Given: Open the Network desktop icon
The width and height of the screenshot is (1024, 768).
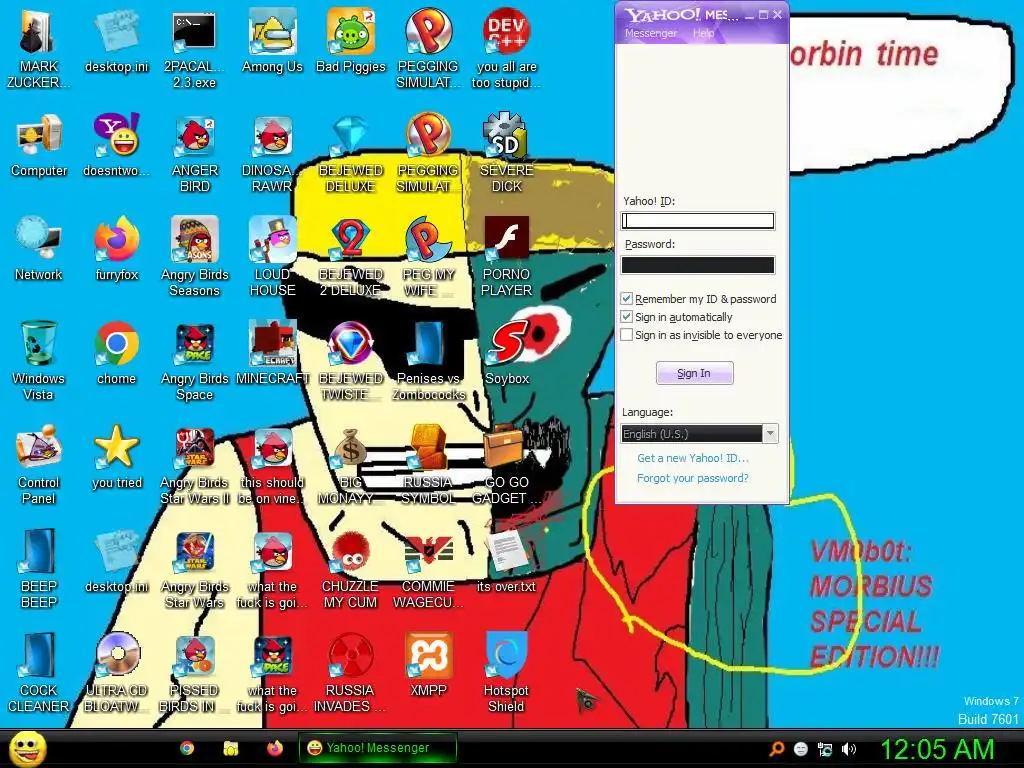Looking at the screenshot, I should 39,248.
